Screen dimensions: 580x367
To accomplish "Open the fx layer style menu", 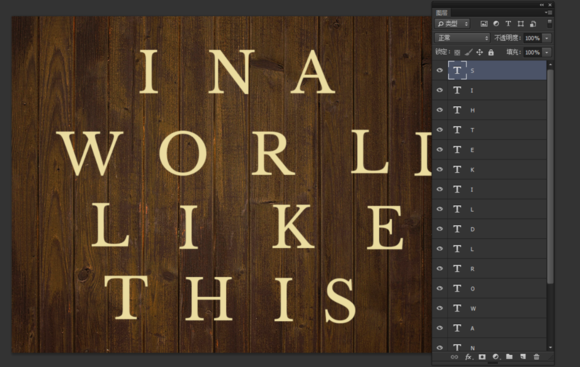I will tap(468, 357).
